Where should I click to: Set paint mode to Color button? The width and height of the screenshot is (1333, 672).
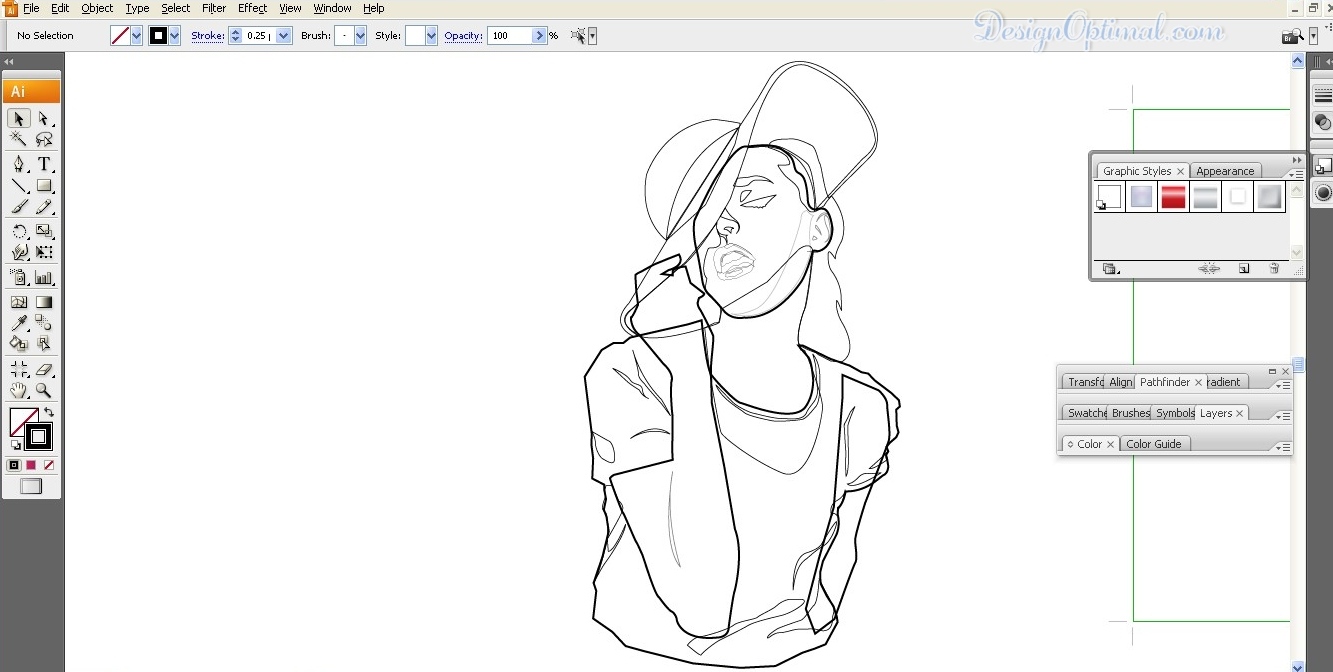click(x=14, y=465)
